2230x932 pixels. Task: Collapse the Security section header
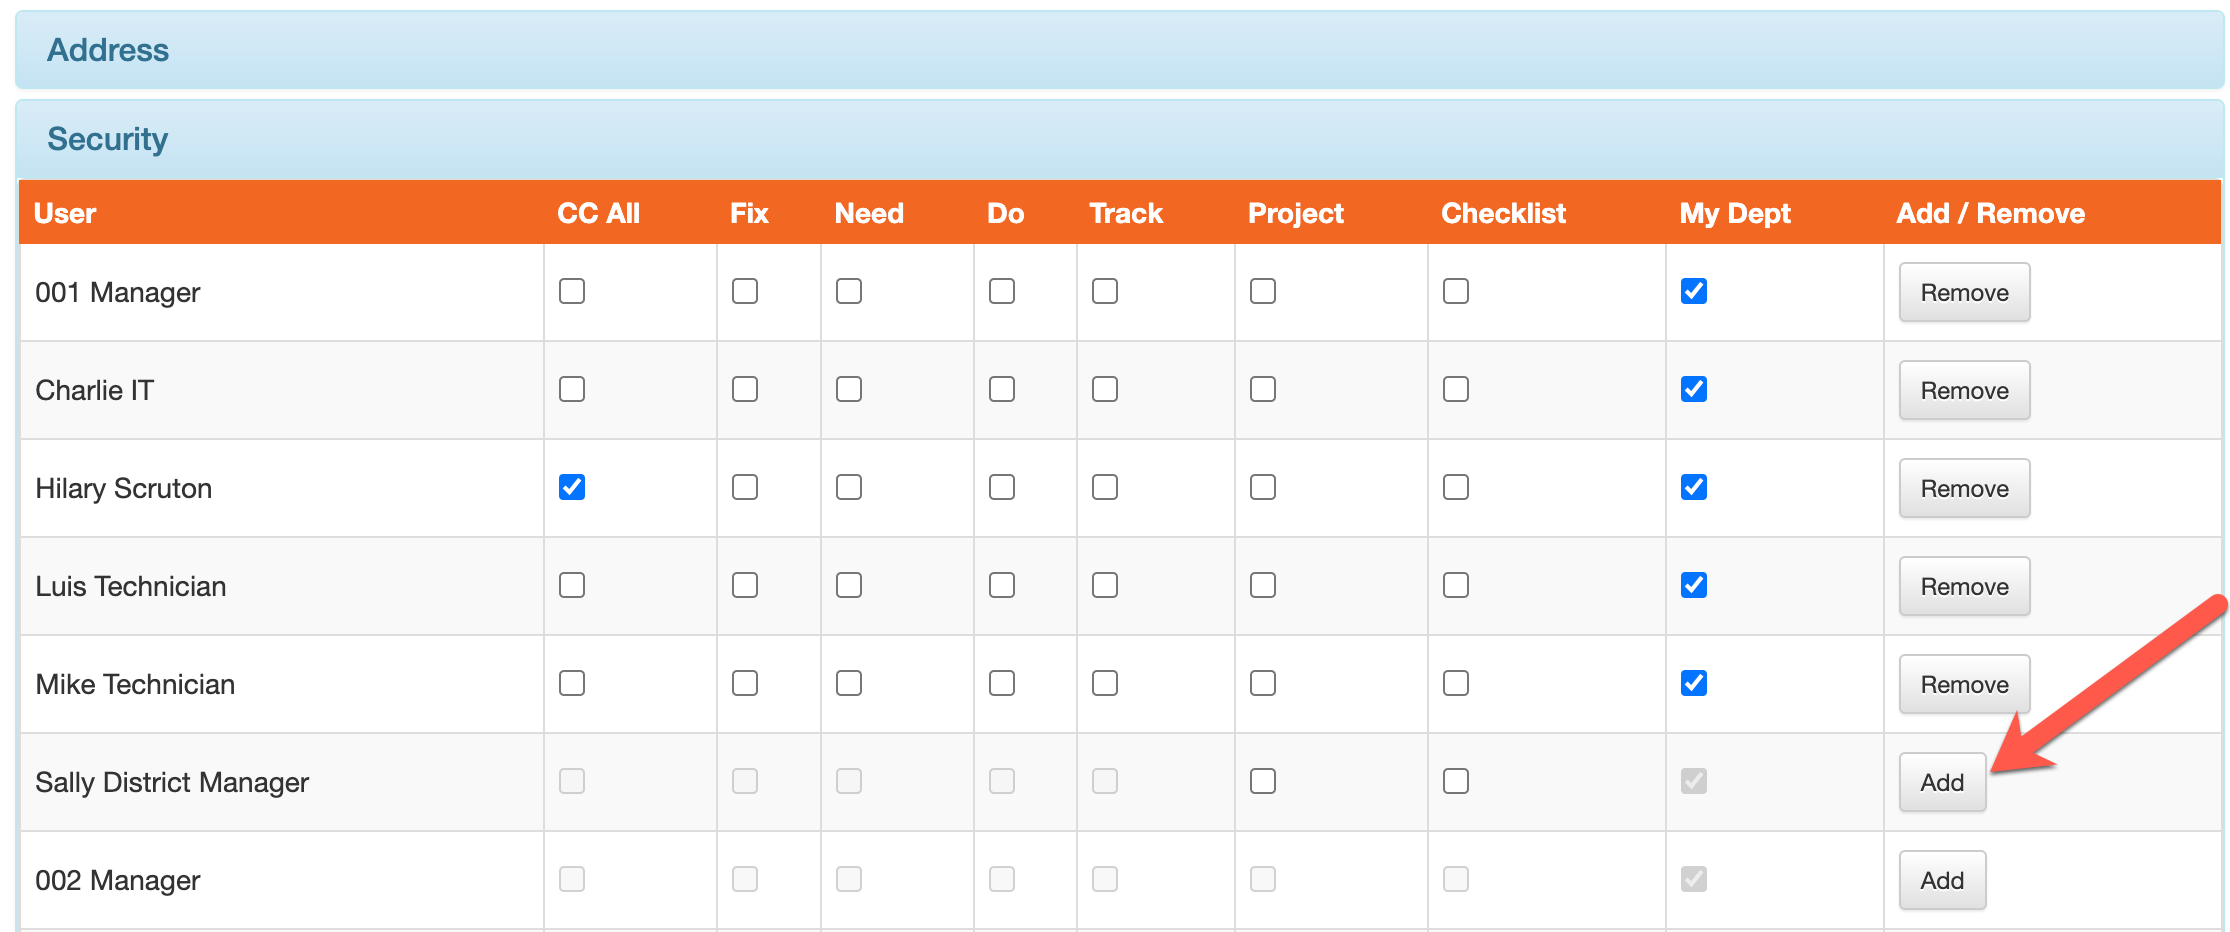pyautogui.click(x=1119, y=139)
